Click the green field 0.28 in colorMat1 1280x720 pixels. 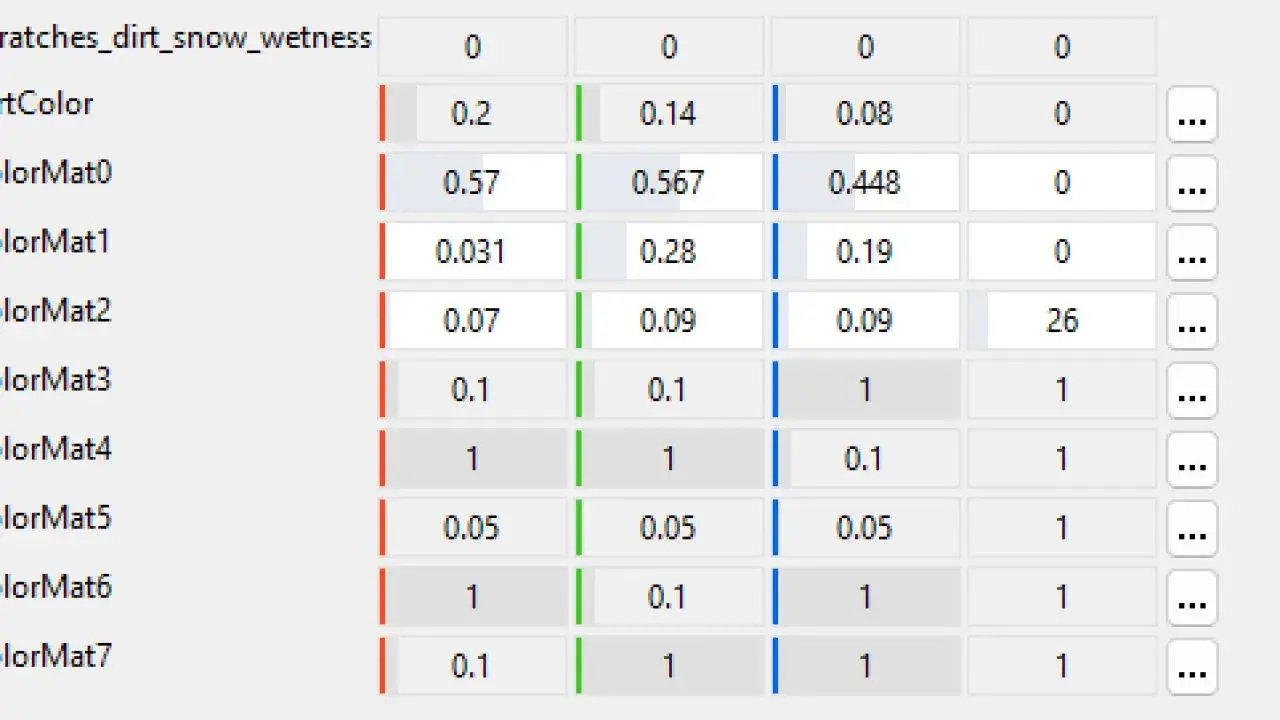tap(668, 252)
